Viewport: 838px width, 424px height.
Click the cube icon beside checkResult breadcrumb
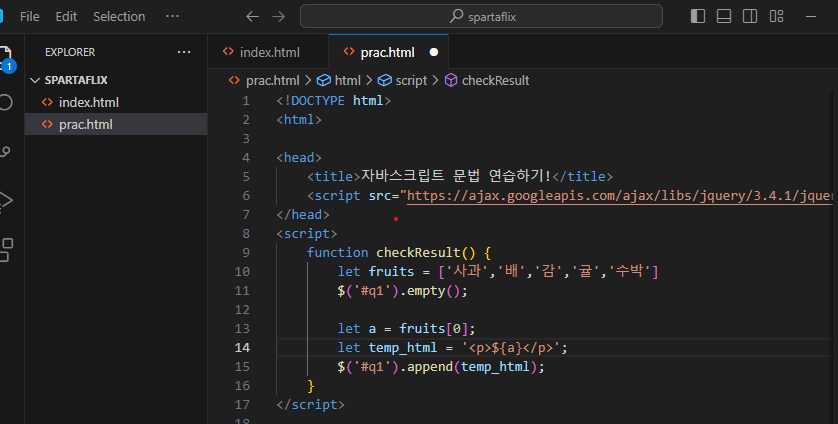click(451, 80)
